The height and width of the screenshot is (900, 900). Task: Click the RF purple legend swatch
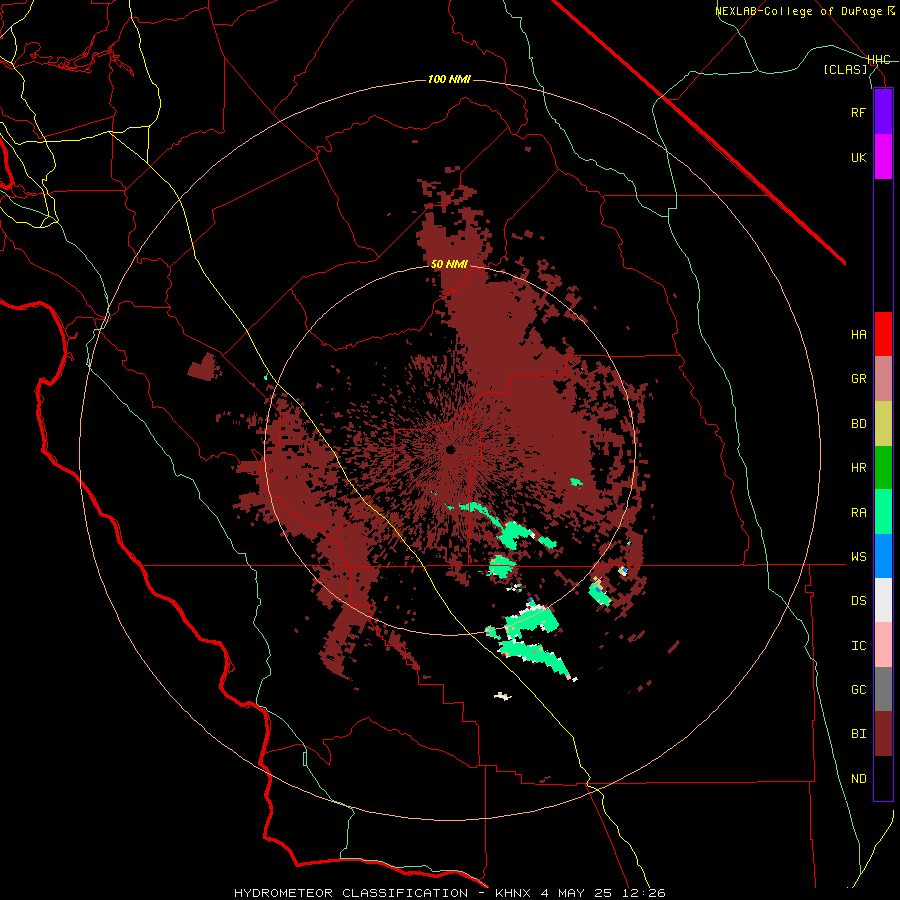pyautogui.click(x=883, y=112)
